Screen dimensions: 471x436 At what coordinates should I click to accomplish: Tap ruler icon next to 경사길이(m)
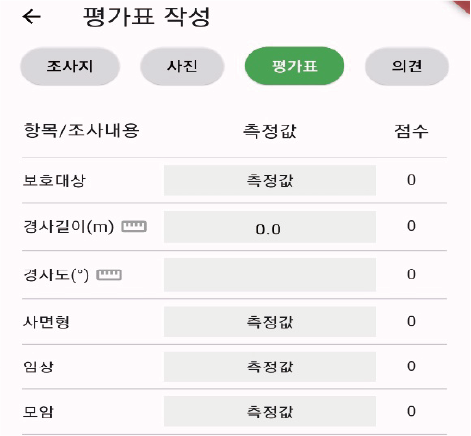[x=134, y=227]
